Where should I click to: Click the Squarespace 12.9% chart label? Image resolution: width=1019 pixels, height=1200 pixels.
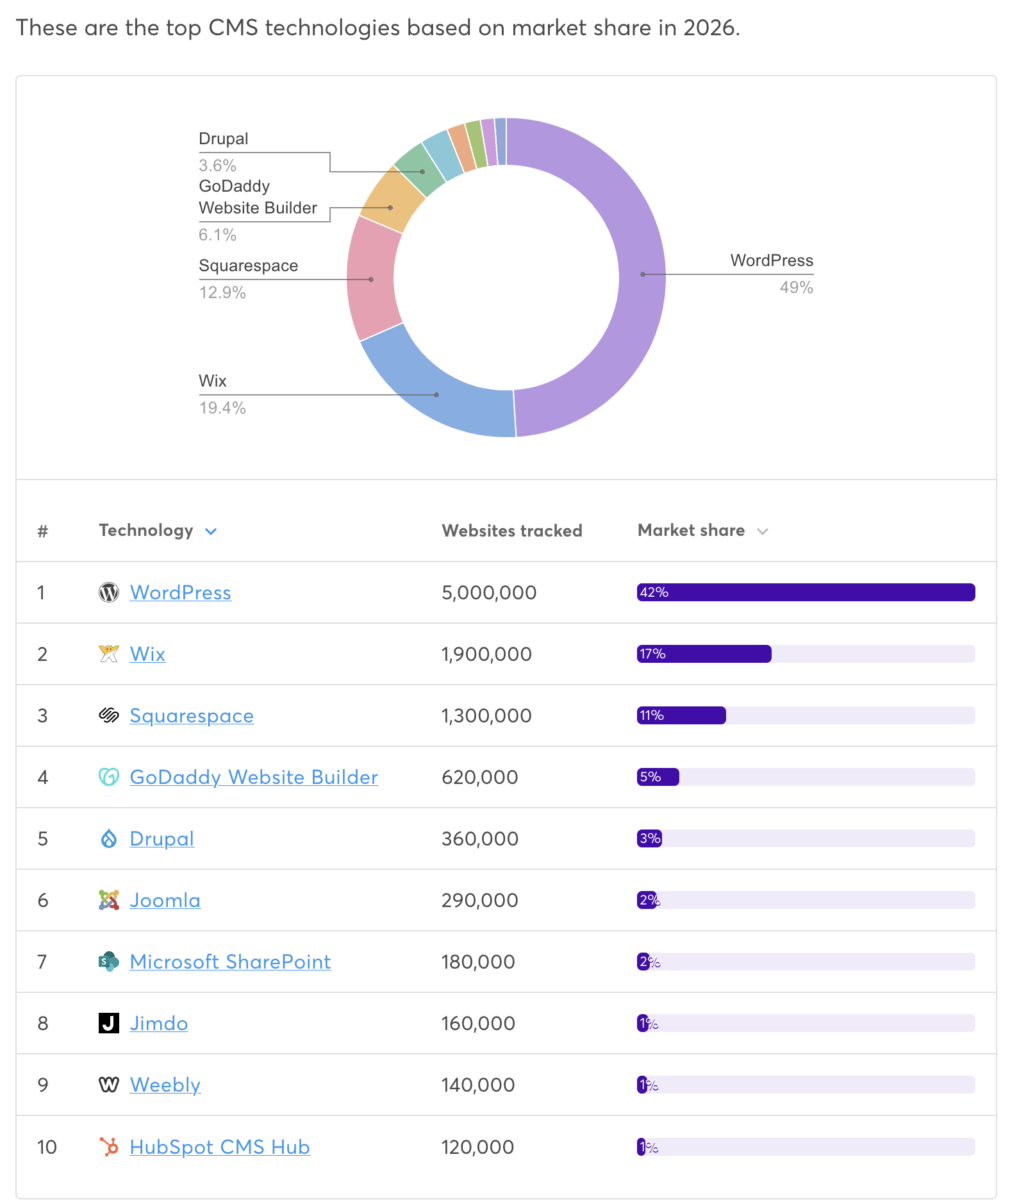click(x=248, y=279)
